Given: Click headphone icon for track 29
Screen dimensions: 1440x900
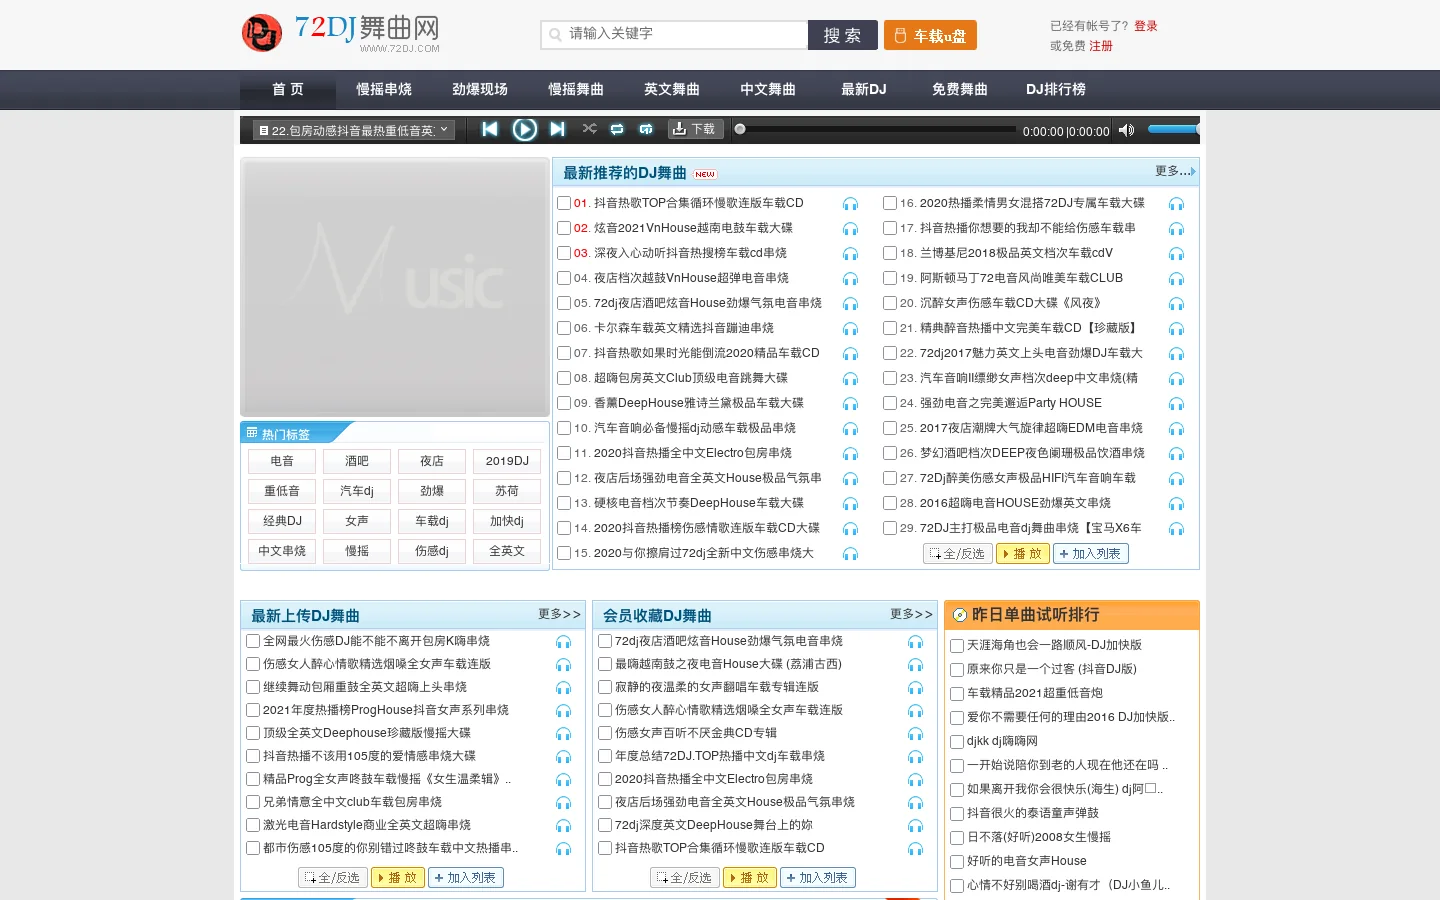Looking at the screenshot, I should [x=1176, y=529].
